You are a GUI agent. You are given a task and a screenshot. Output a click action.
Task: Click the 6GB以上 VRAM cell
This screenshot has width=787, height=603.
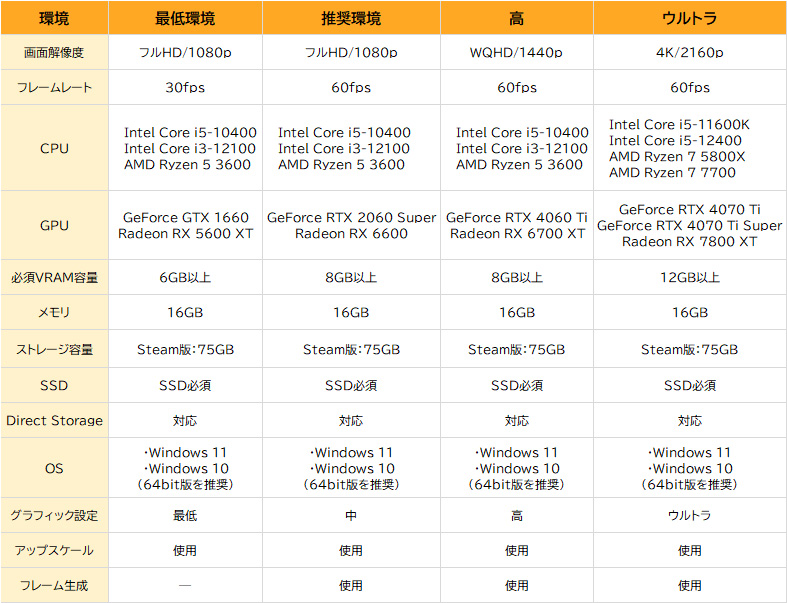pos(185,277)
